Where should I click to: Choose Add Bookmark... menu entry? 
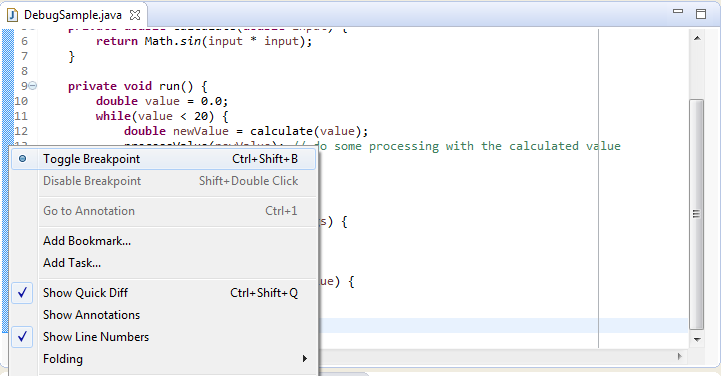point(87,241)
